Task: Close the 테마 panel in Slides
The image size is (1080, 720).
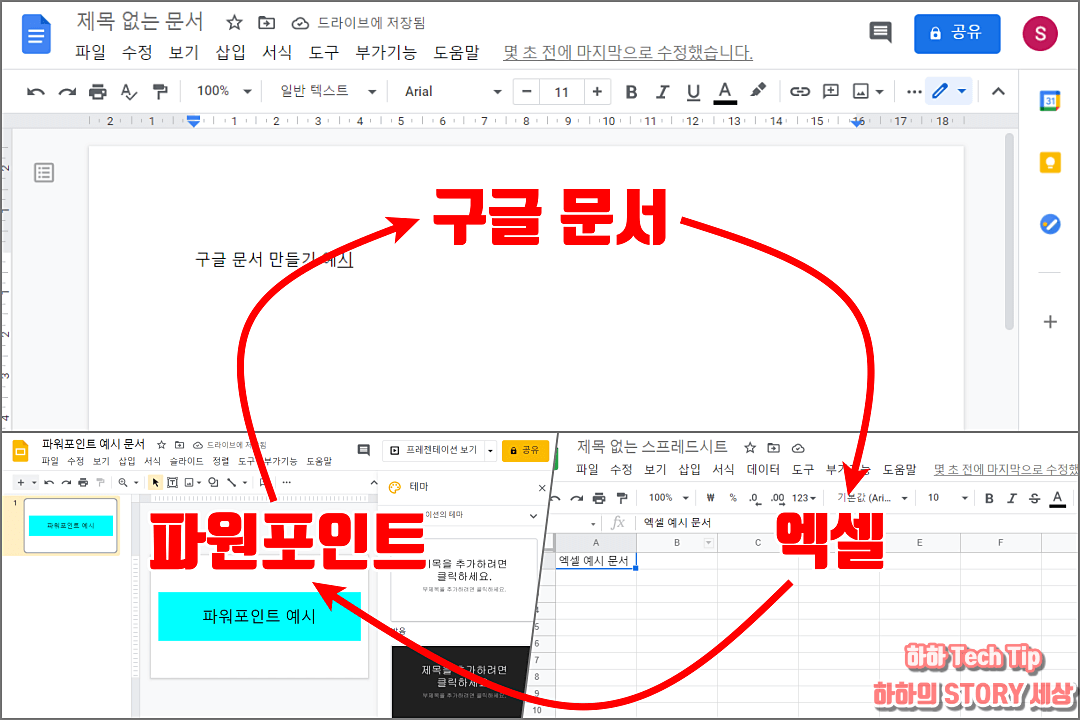Action: click(542, 488)
